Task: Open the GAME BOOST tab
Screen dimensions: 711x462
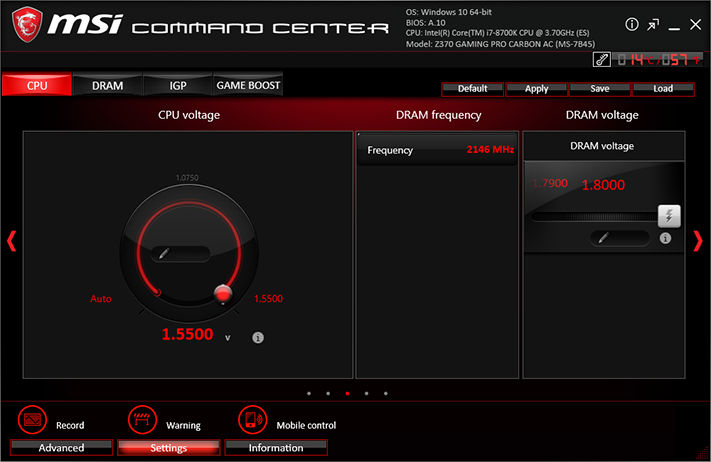Action: point(248,85)
